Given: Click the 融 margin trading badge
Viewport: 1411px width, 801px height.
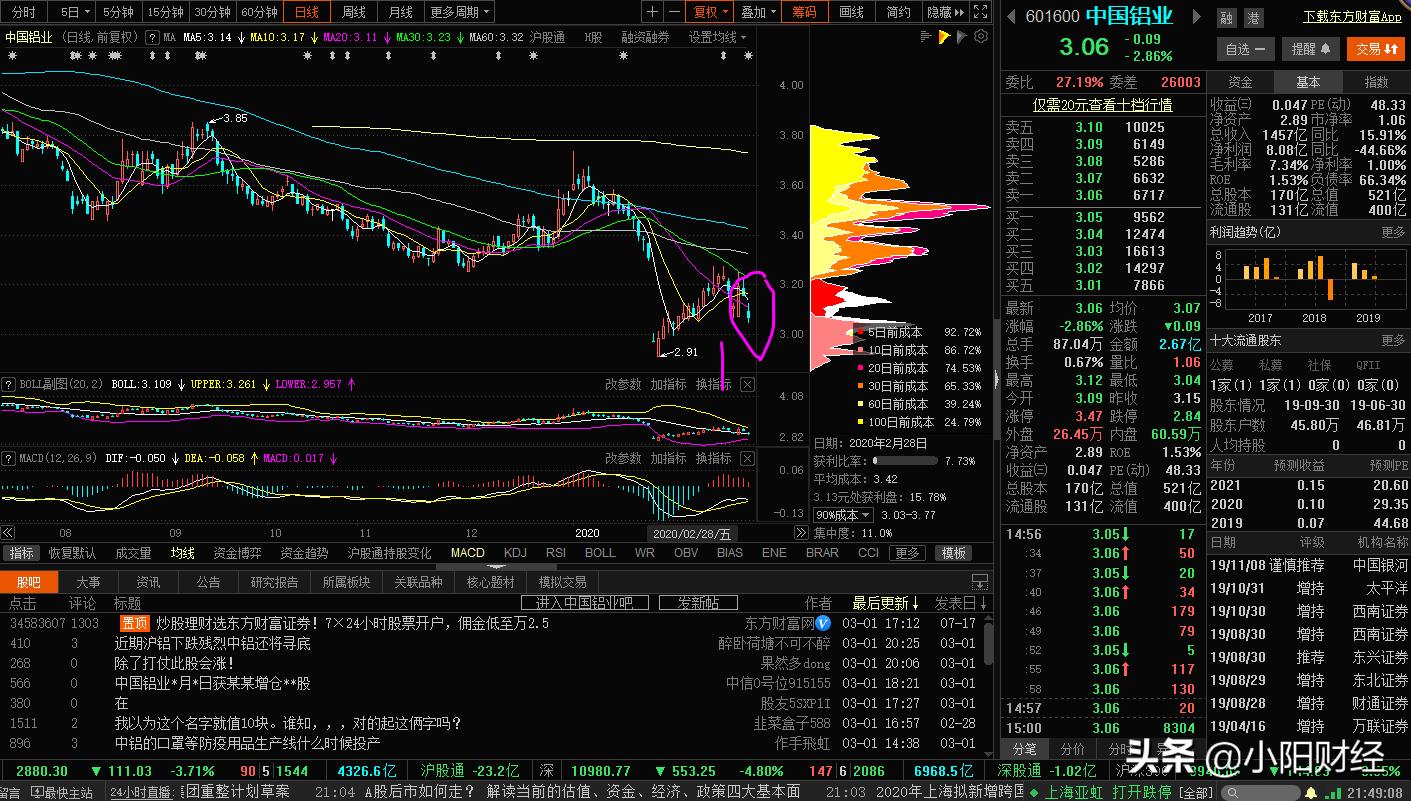Looking at the screenshot, I should click(1227, 18).
